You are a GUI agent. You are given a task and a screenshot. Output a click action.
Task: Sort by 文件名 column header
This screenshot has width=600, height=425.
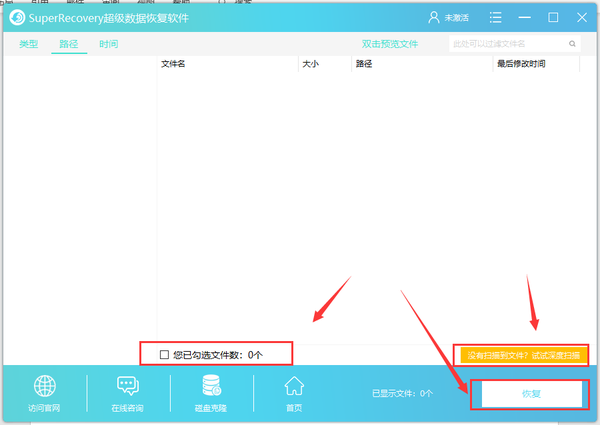(x=228, y=64)
